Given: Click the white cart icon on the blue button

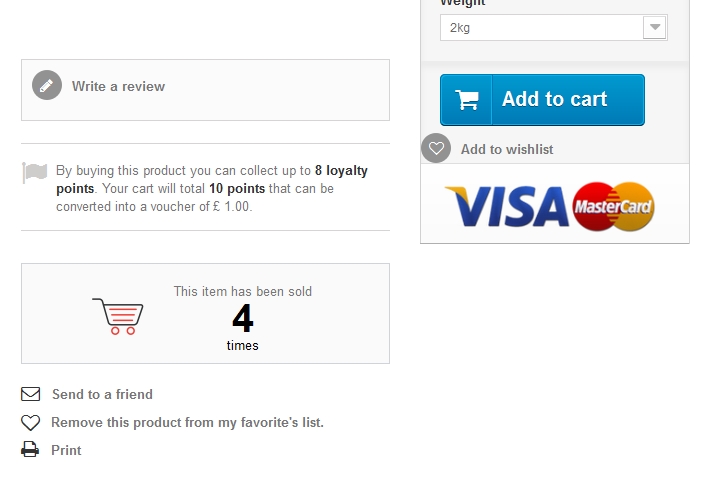Looking at the screenshot, I should point(467,99).
